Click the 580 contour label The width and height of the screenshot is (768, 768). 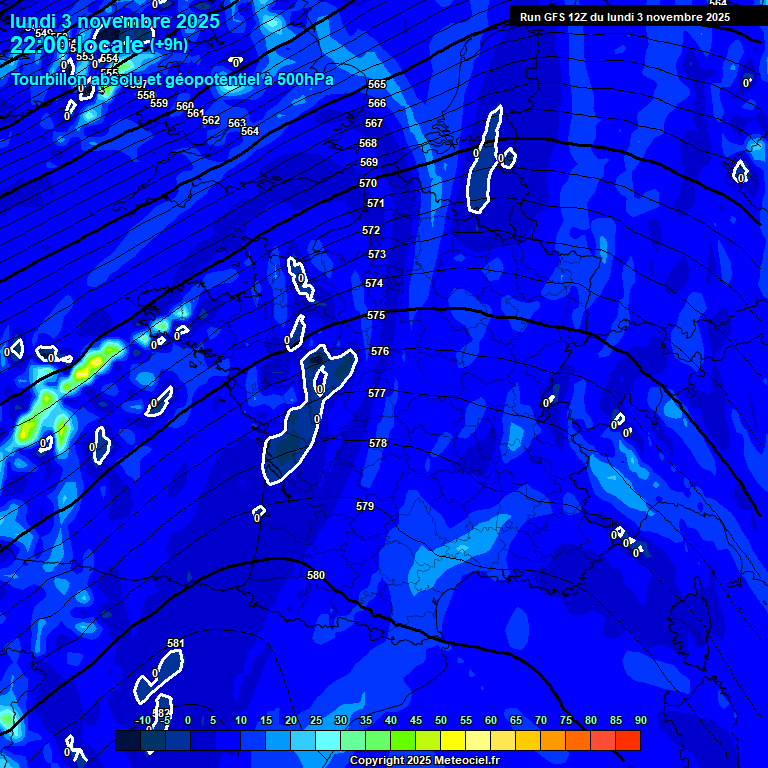(315, 575)
